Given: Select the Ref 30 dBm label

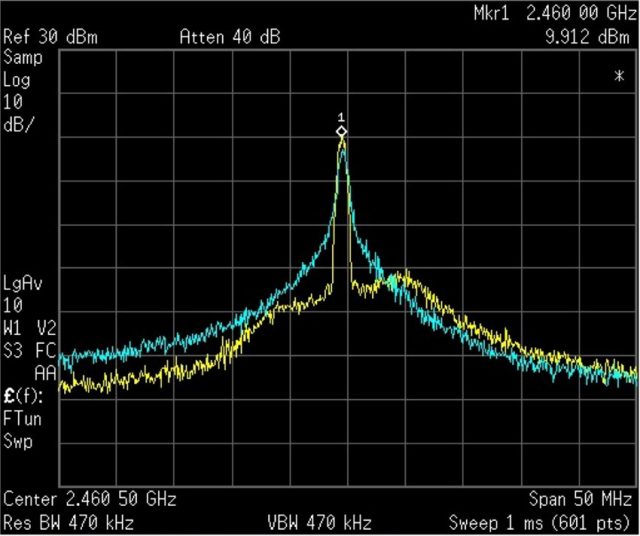Looking at the screenshot, I should [51, 37].
